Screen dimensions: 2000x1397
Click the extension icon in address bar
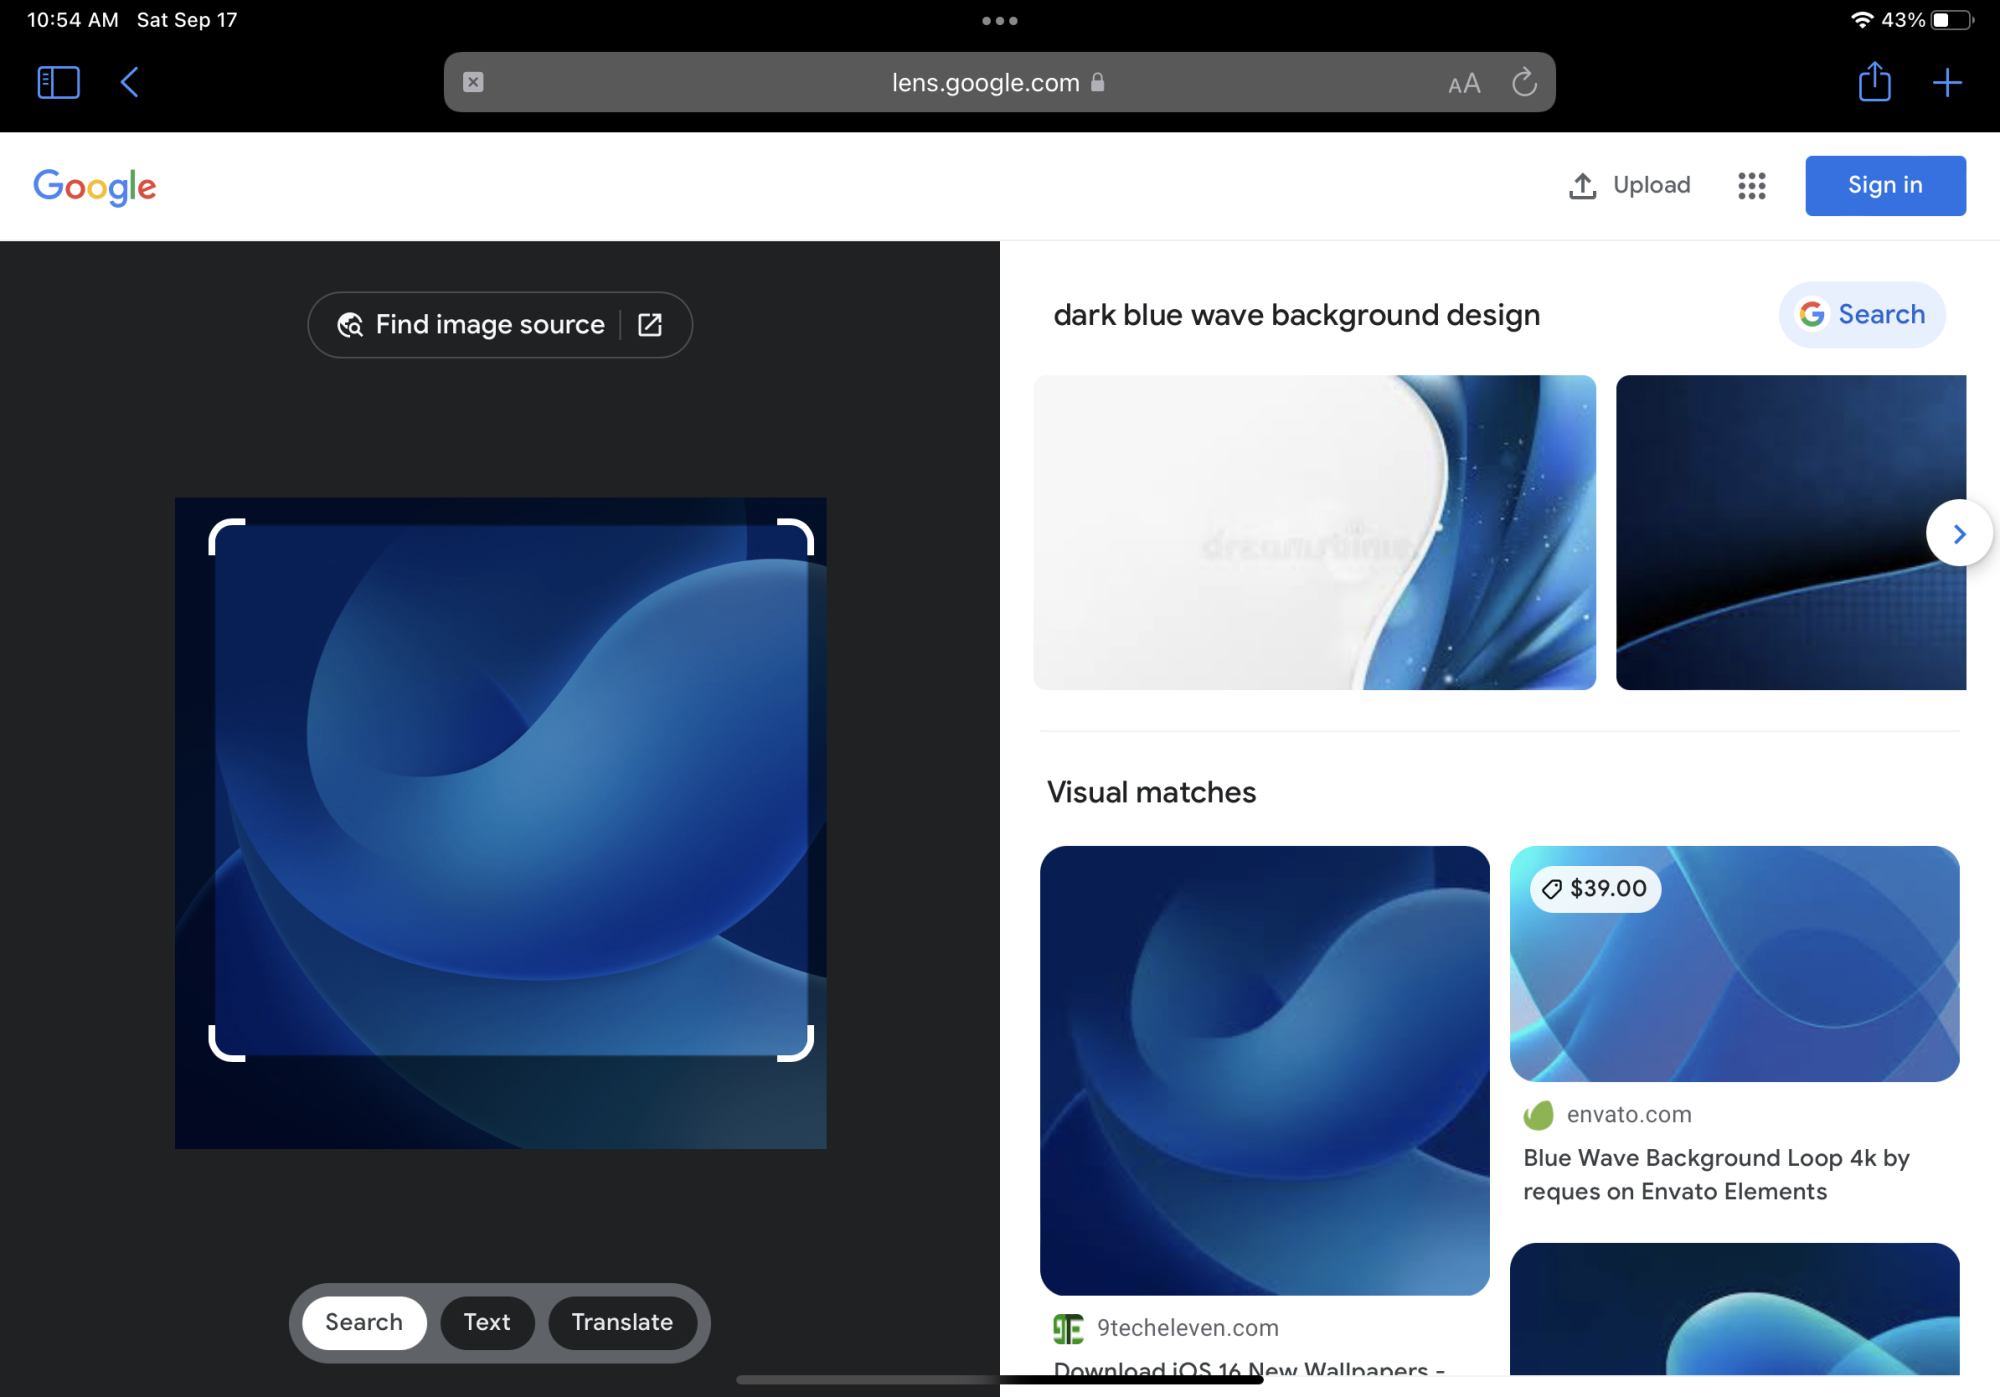click(474, 82)
